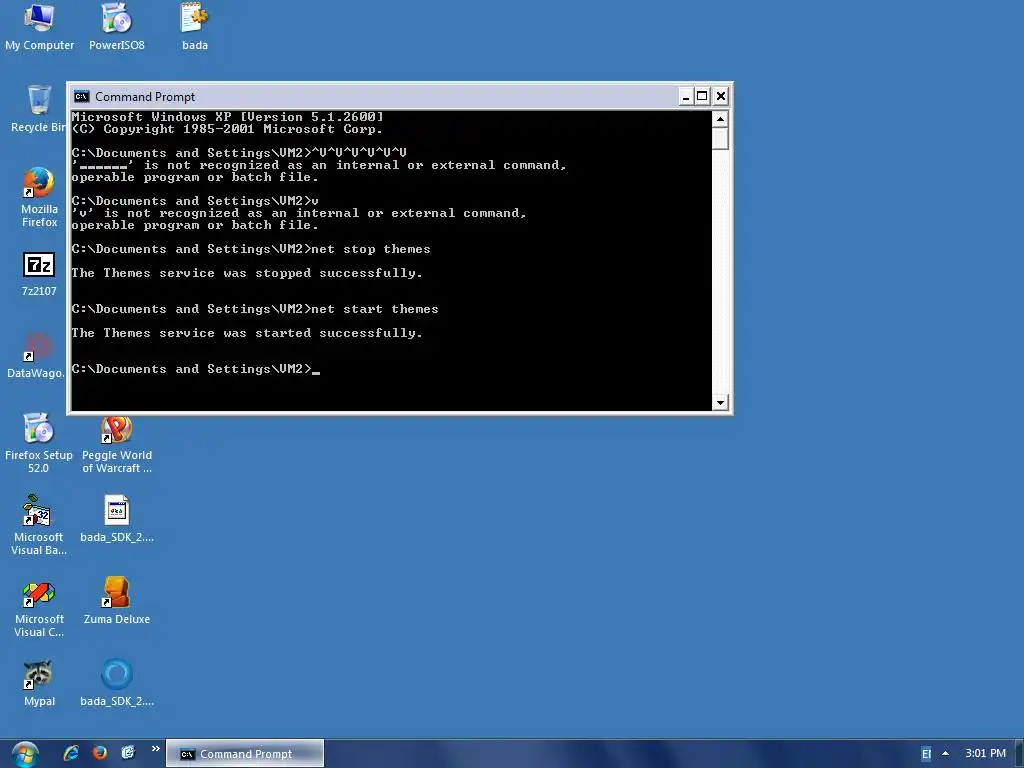
Task: Select the 7z2107 installer icon
Action: (39, 274)
